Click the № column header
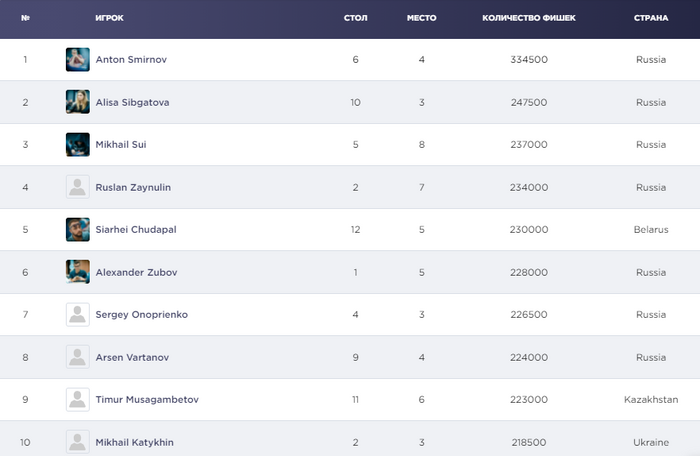 pyautogui.click(x=25, y=18)
